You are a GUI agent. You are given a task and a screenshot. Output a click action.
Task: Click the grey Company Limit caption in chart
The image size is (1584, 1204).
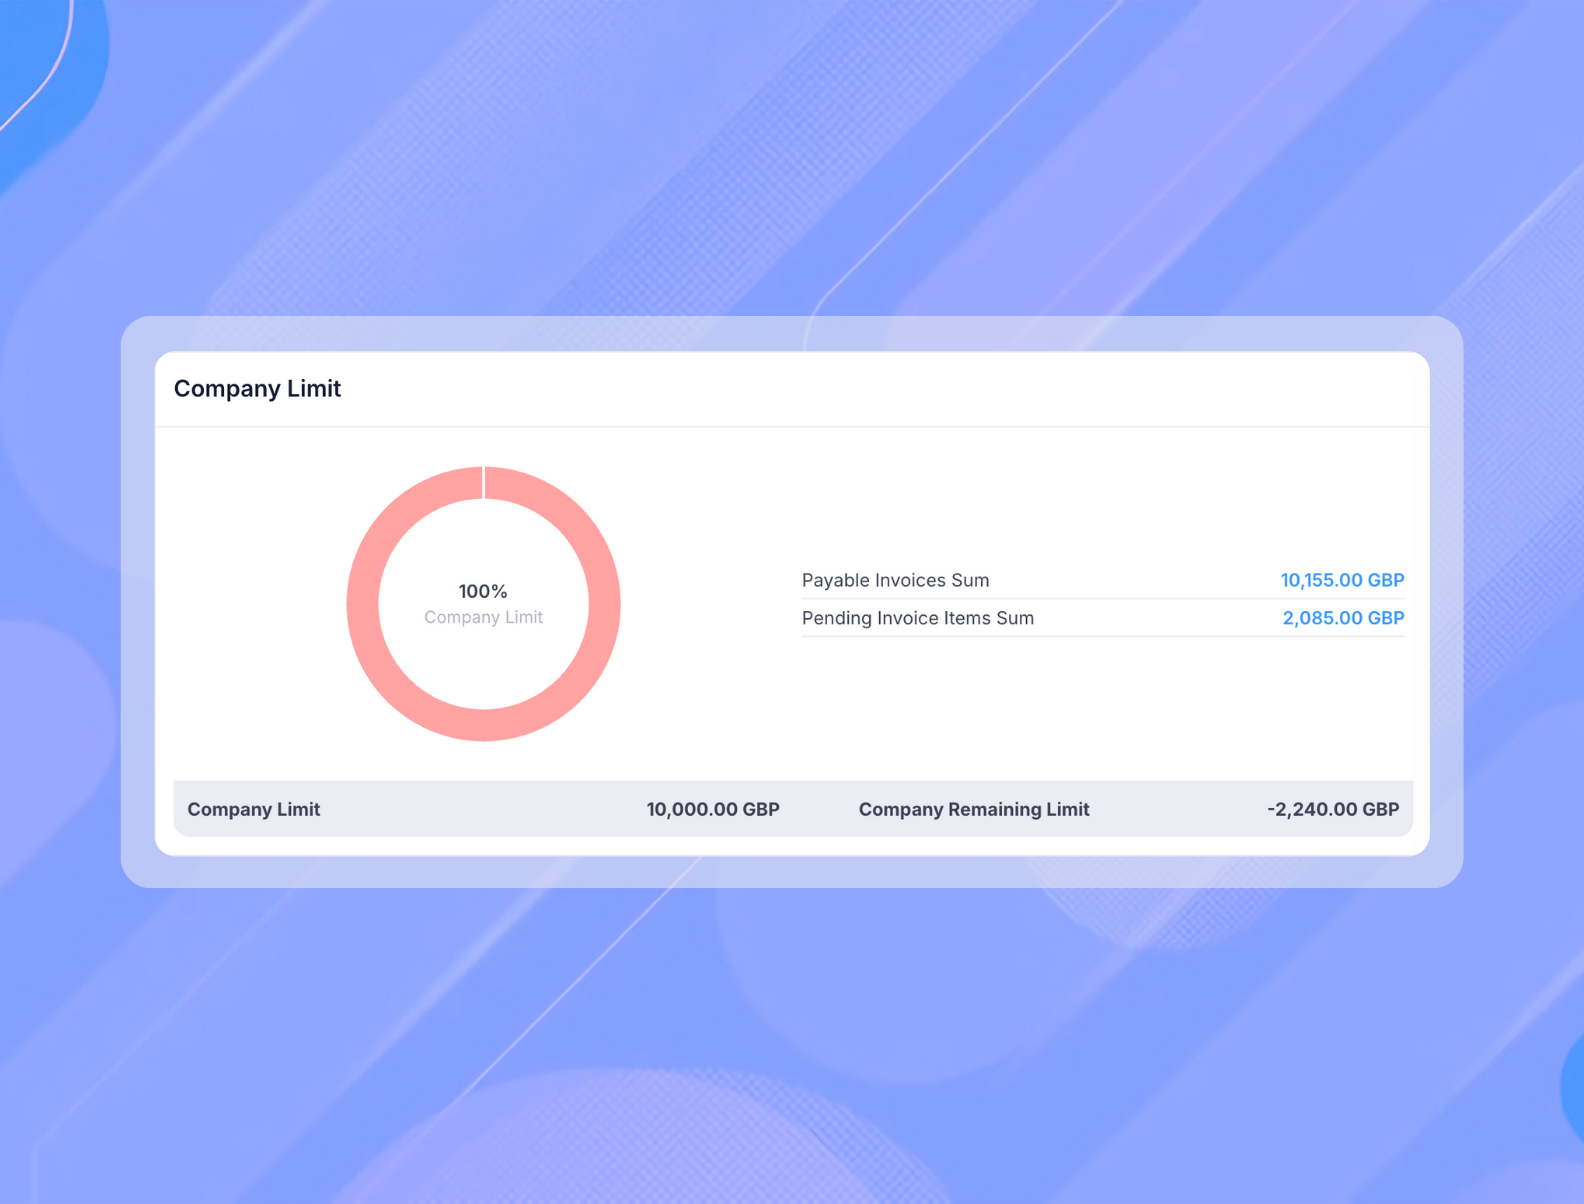(483, 617)
